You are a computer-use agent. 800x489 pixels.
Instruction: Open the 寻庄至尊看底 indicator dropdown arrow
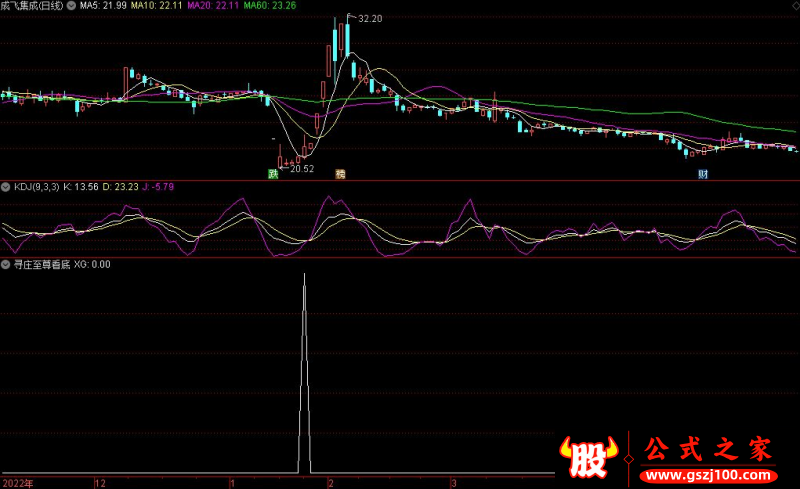coord(5,265)
